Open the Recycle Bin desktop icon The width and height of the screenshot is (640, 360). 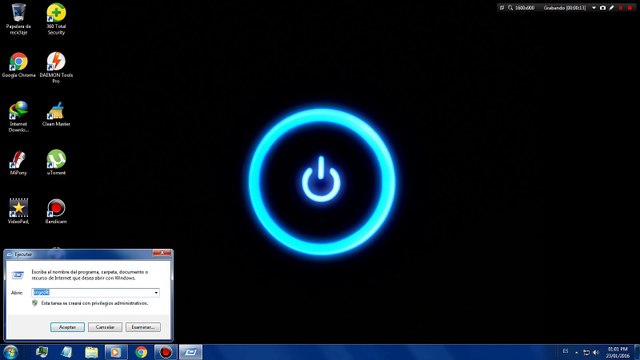click(x=18, y=18)
